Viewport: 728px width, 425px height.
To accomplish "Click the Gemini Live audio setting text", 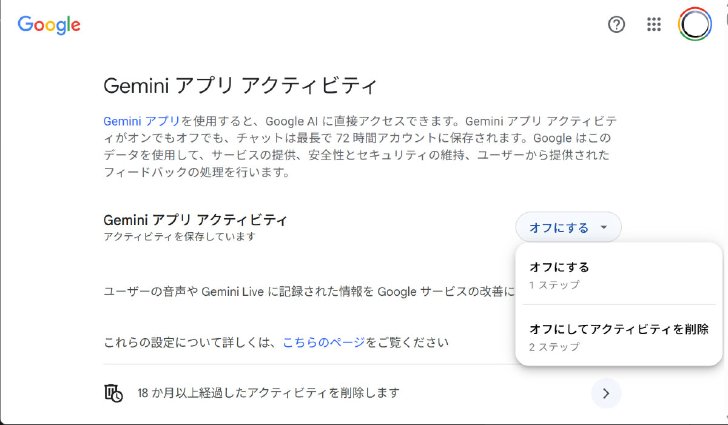I will [x=309, y=292].
